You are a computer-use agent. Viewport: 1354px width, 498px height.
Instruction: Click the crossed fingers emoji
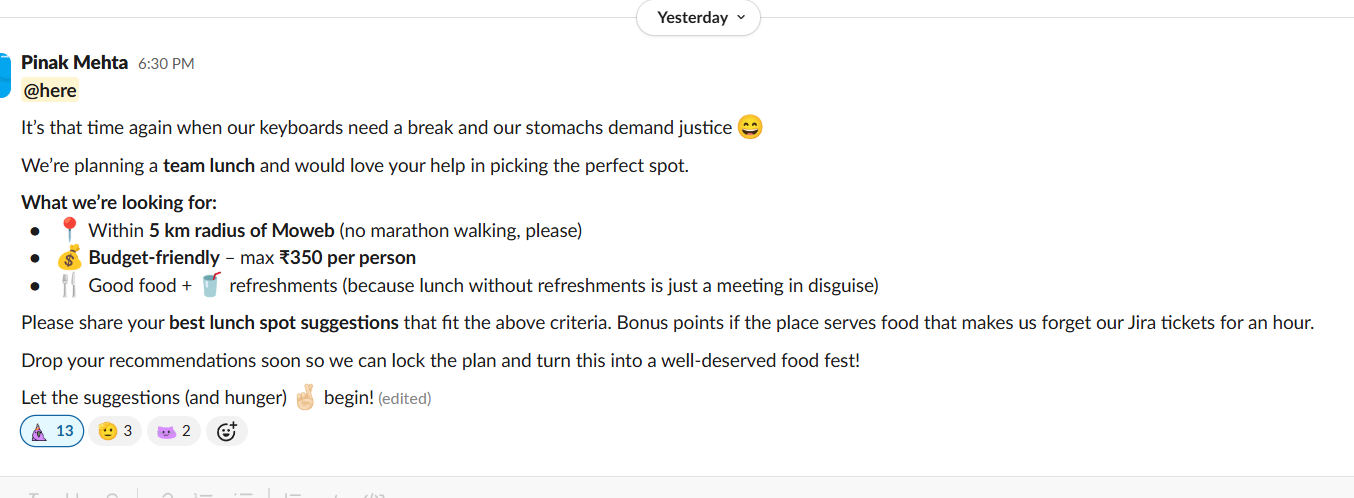[x=305, y=397]
